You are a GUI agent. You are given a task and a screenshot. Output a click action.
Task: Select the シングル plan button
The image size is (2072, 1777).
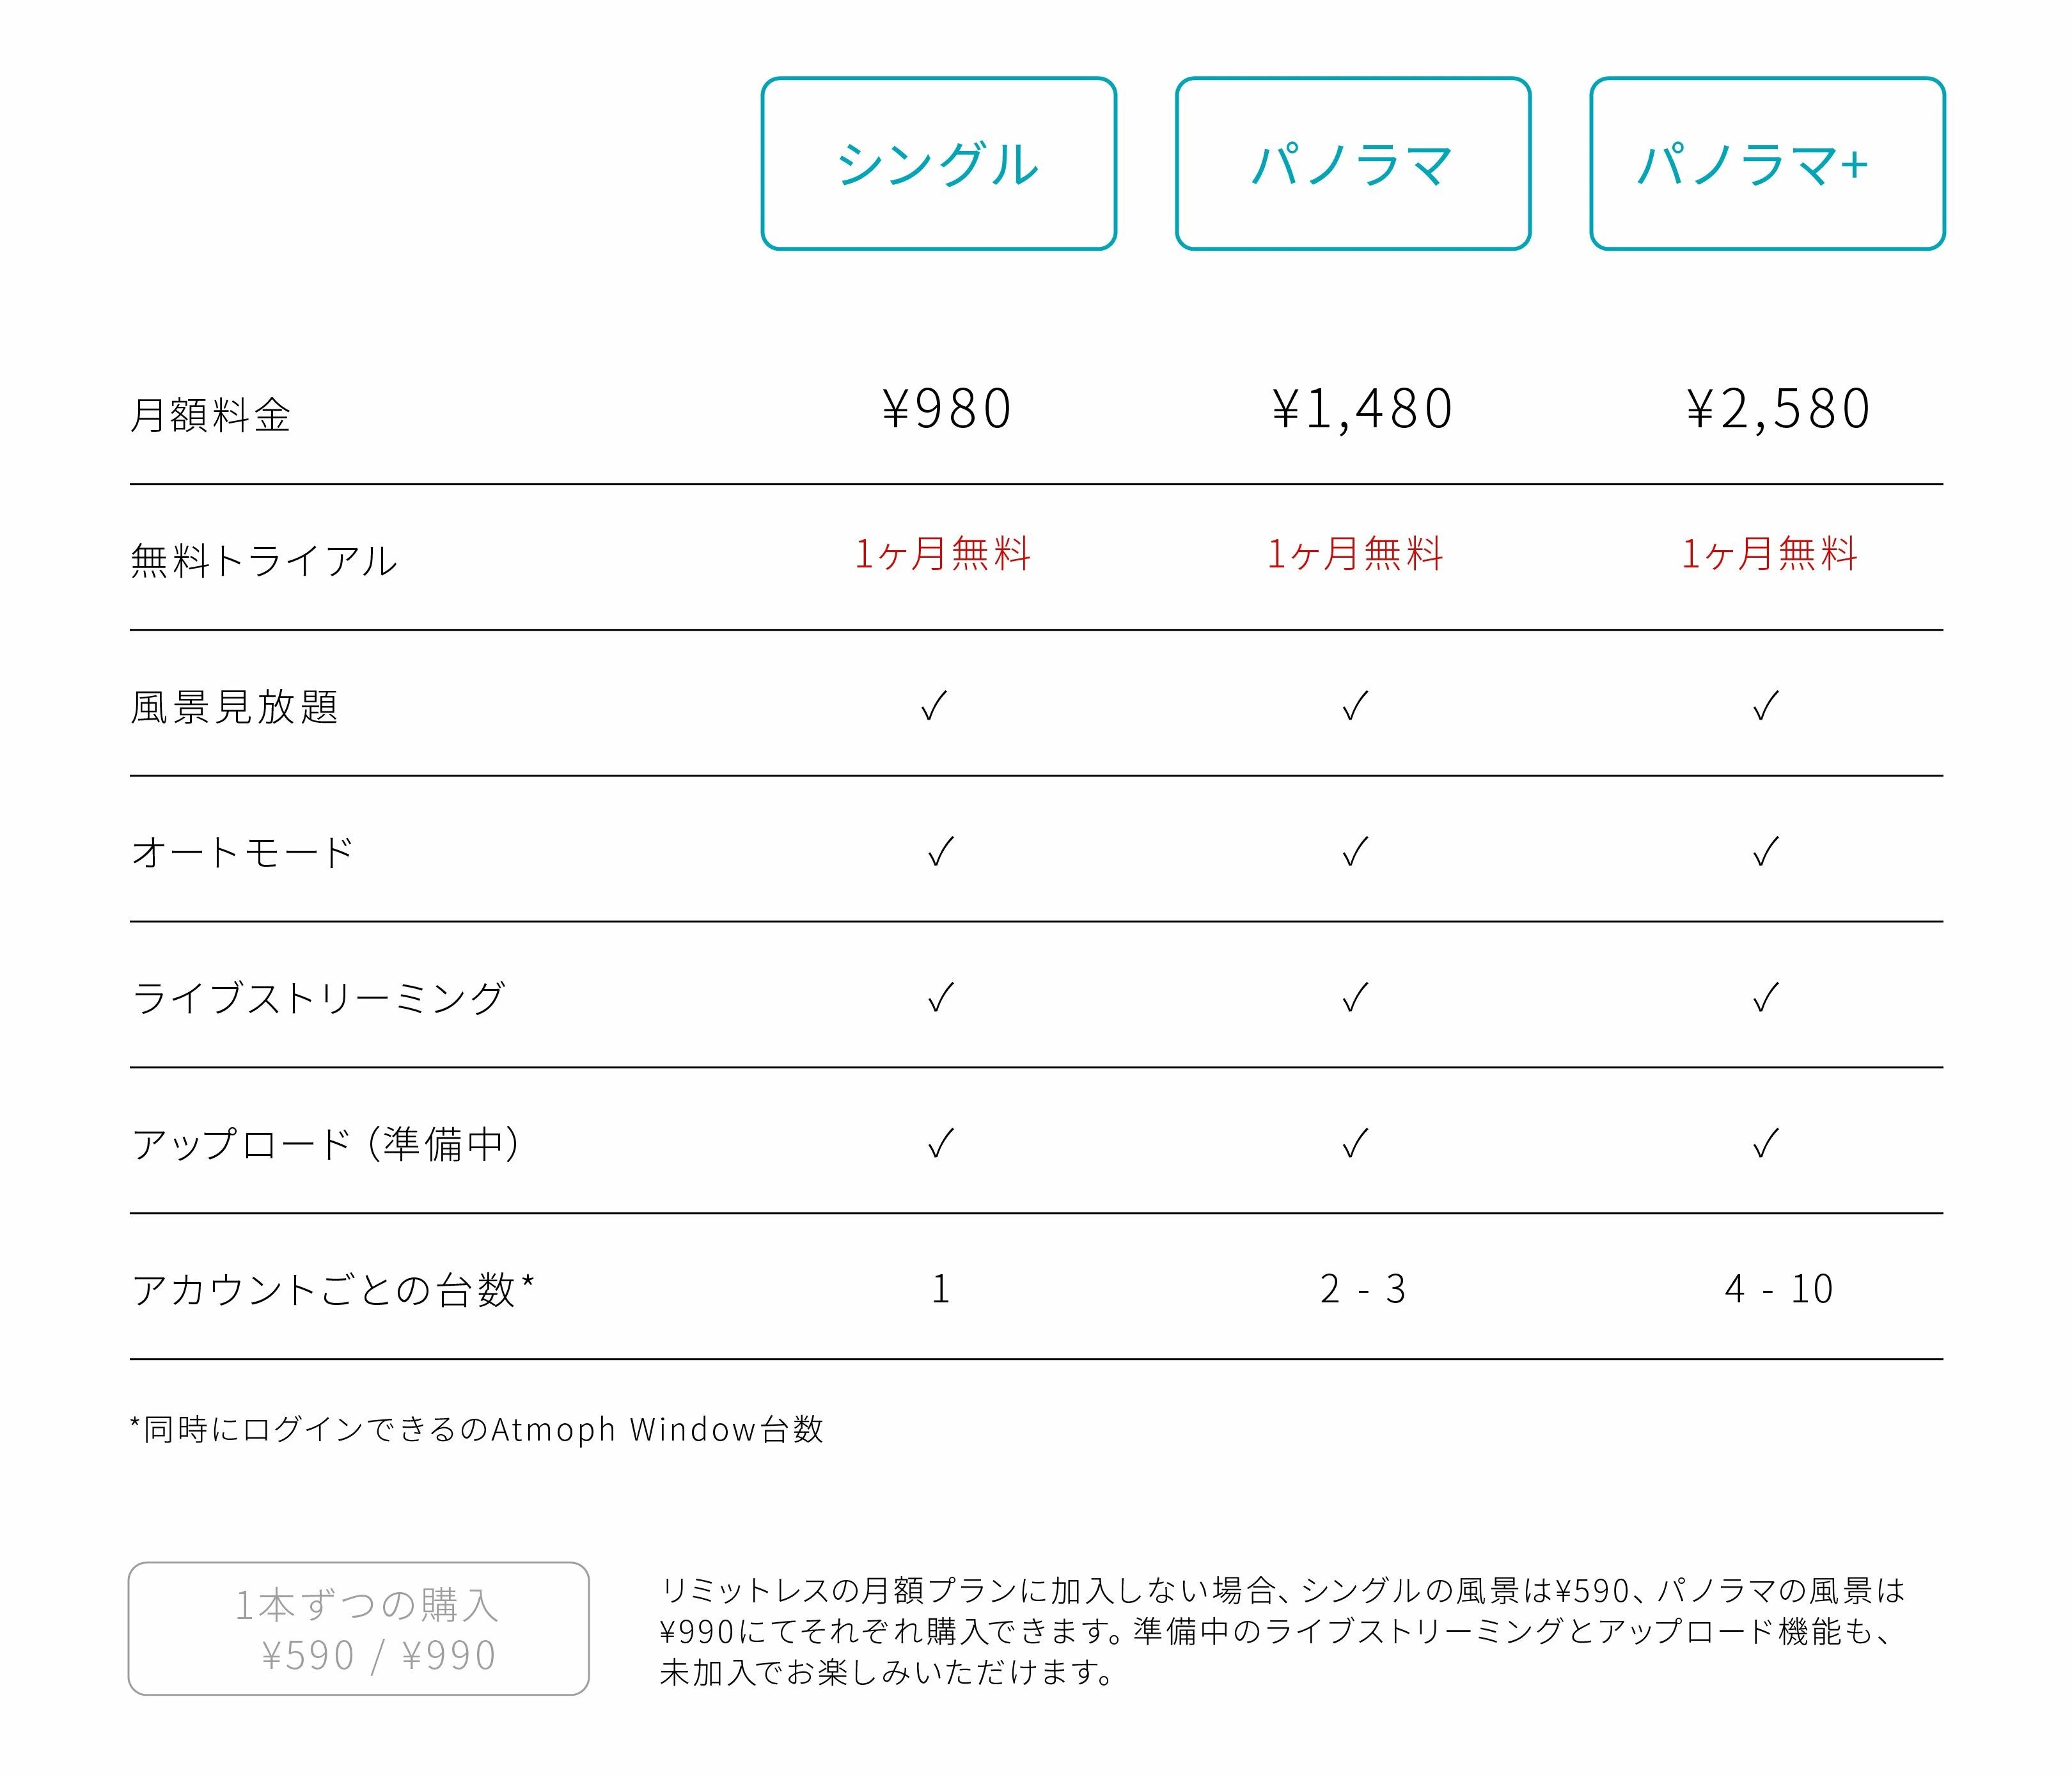coord(938,164)
